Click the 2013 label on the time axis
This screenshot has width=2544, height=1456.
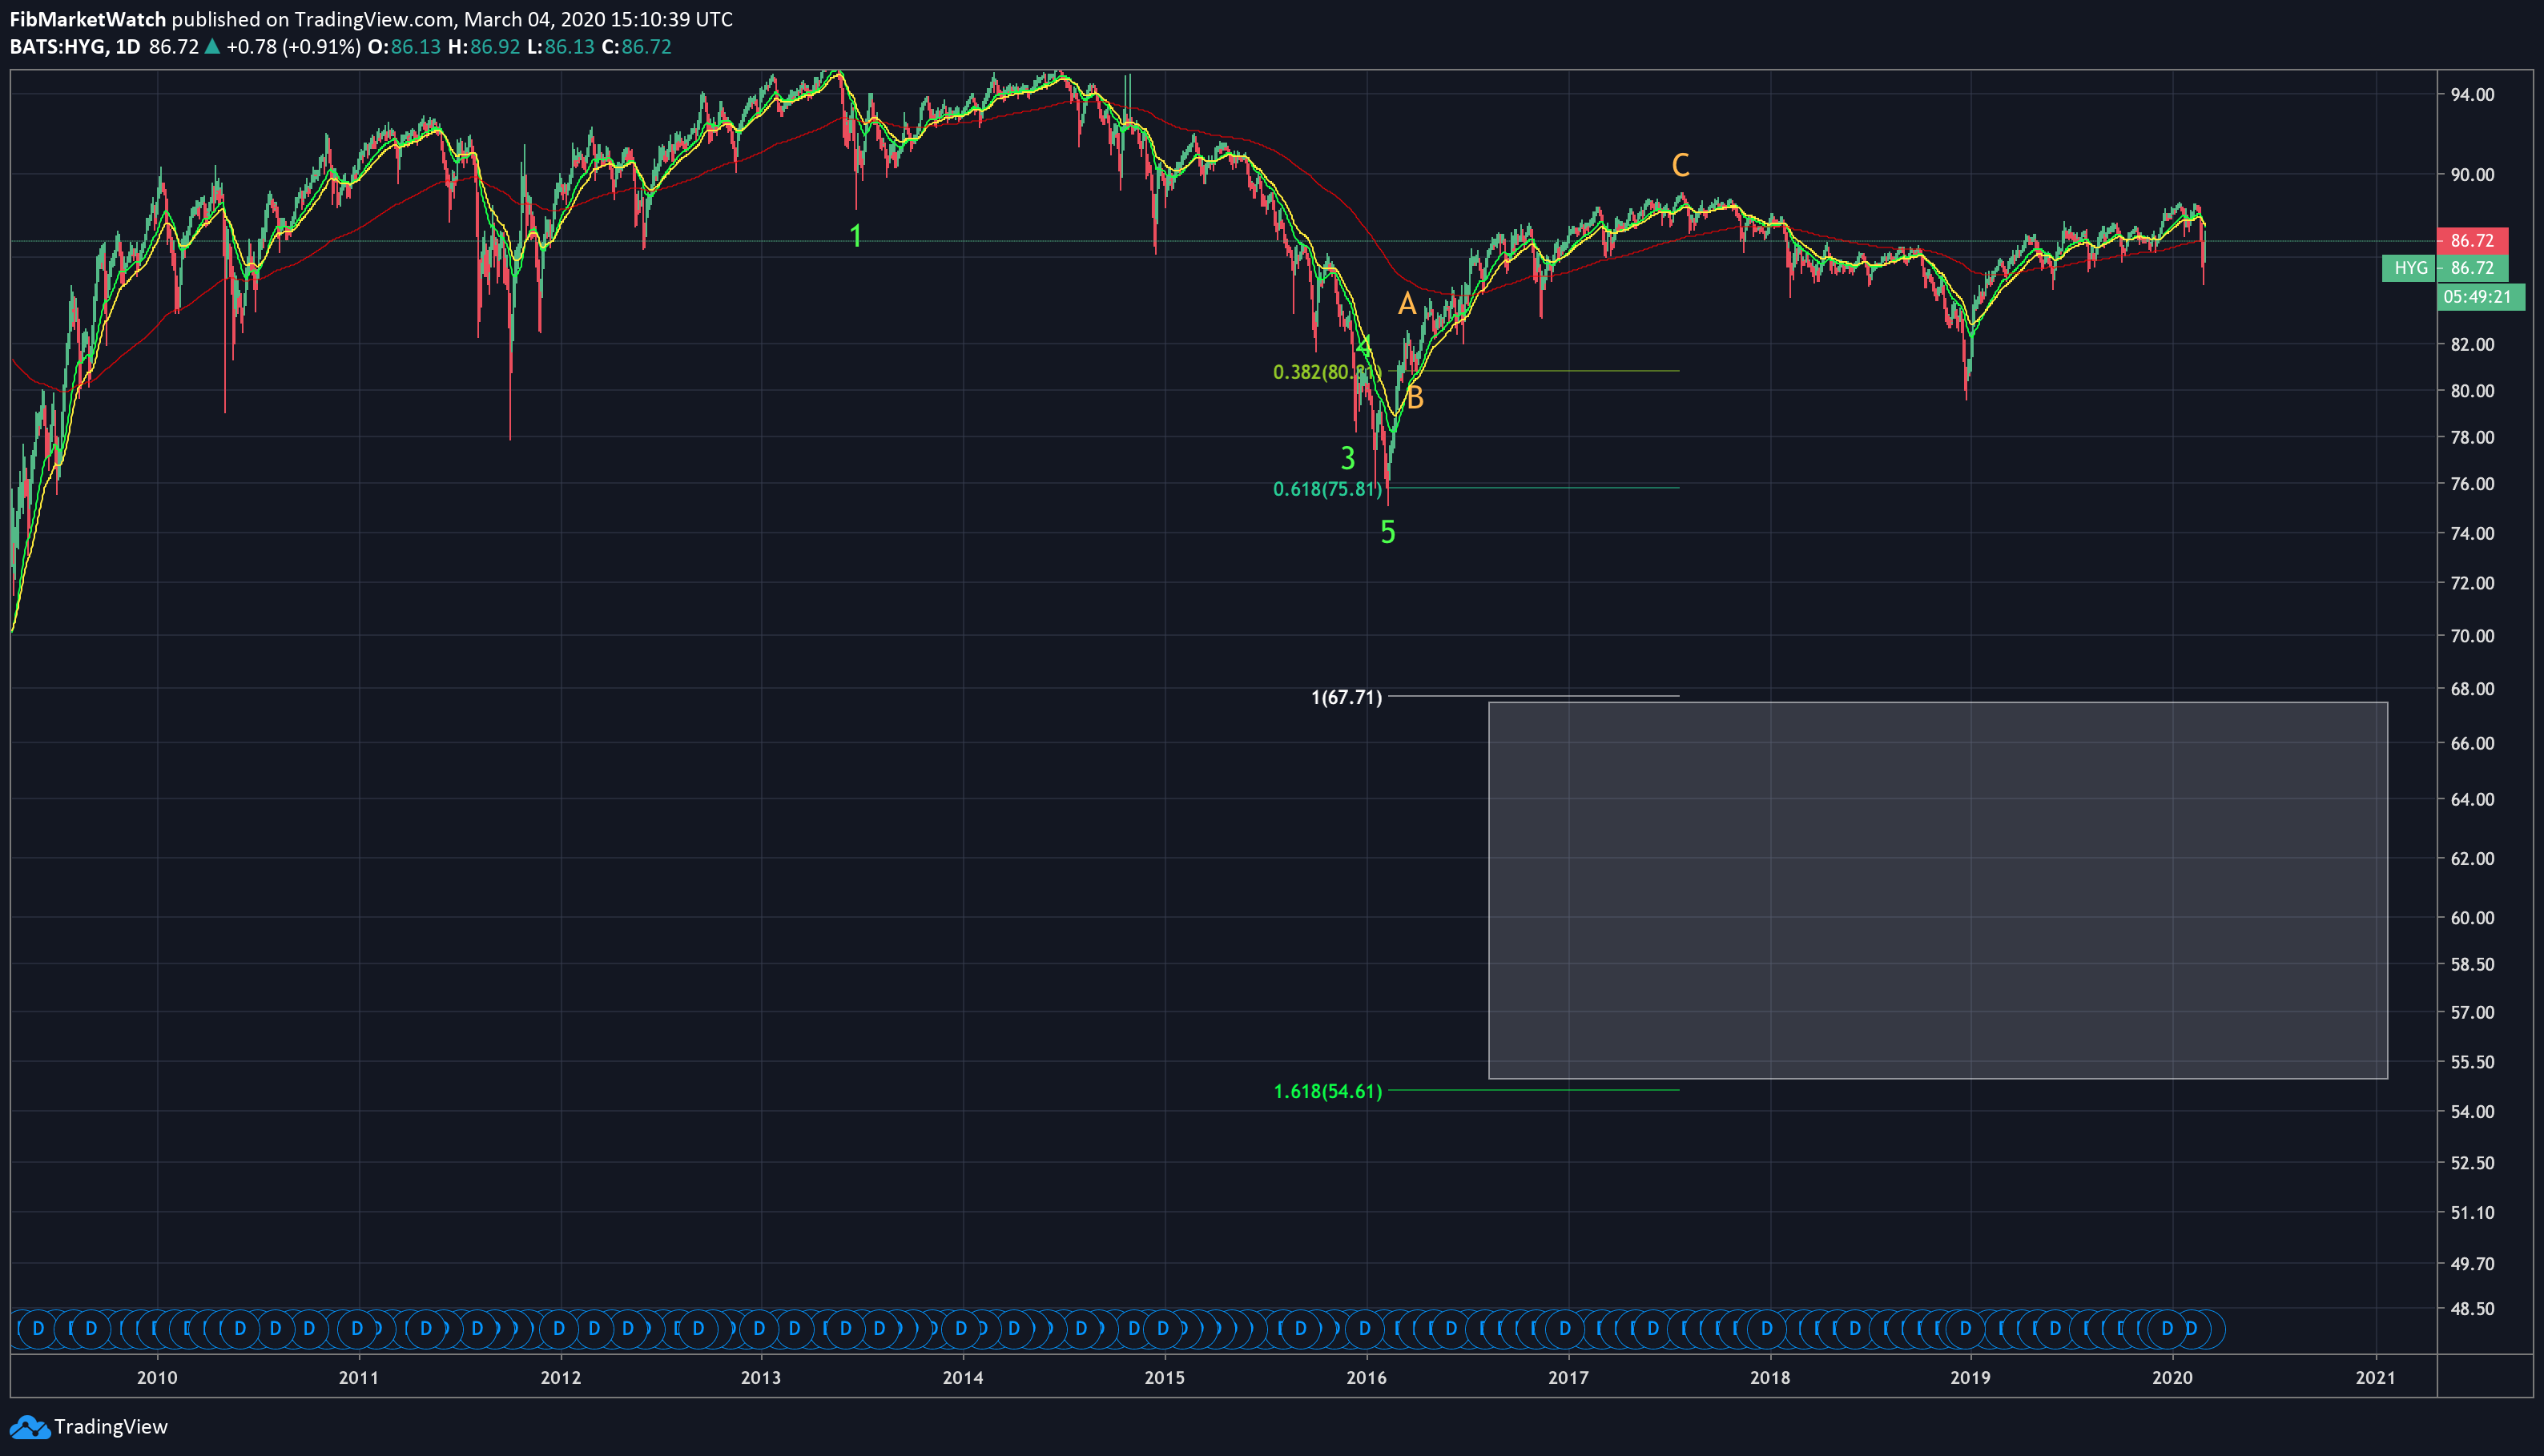click(760, 1377)
